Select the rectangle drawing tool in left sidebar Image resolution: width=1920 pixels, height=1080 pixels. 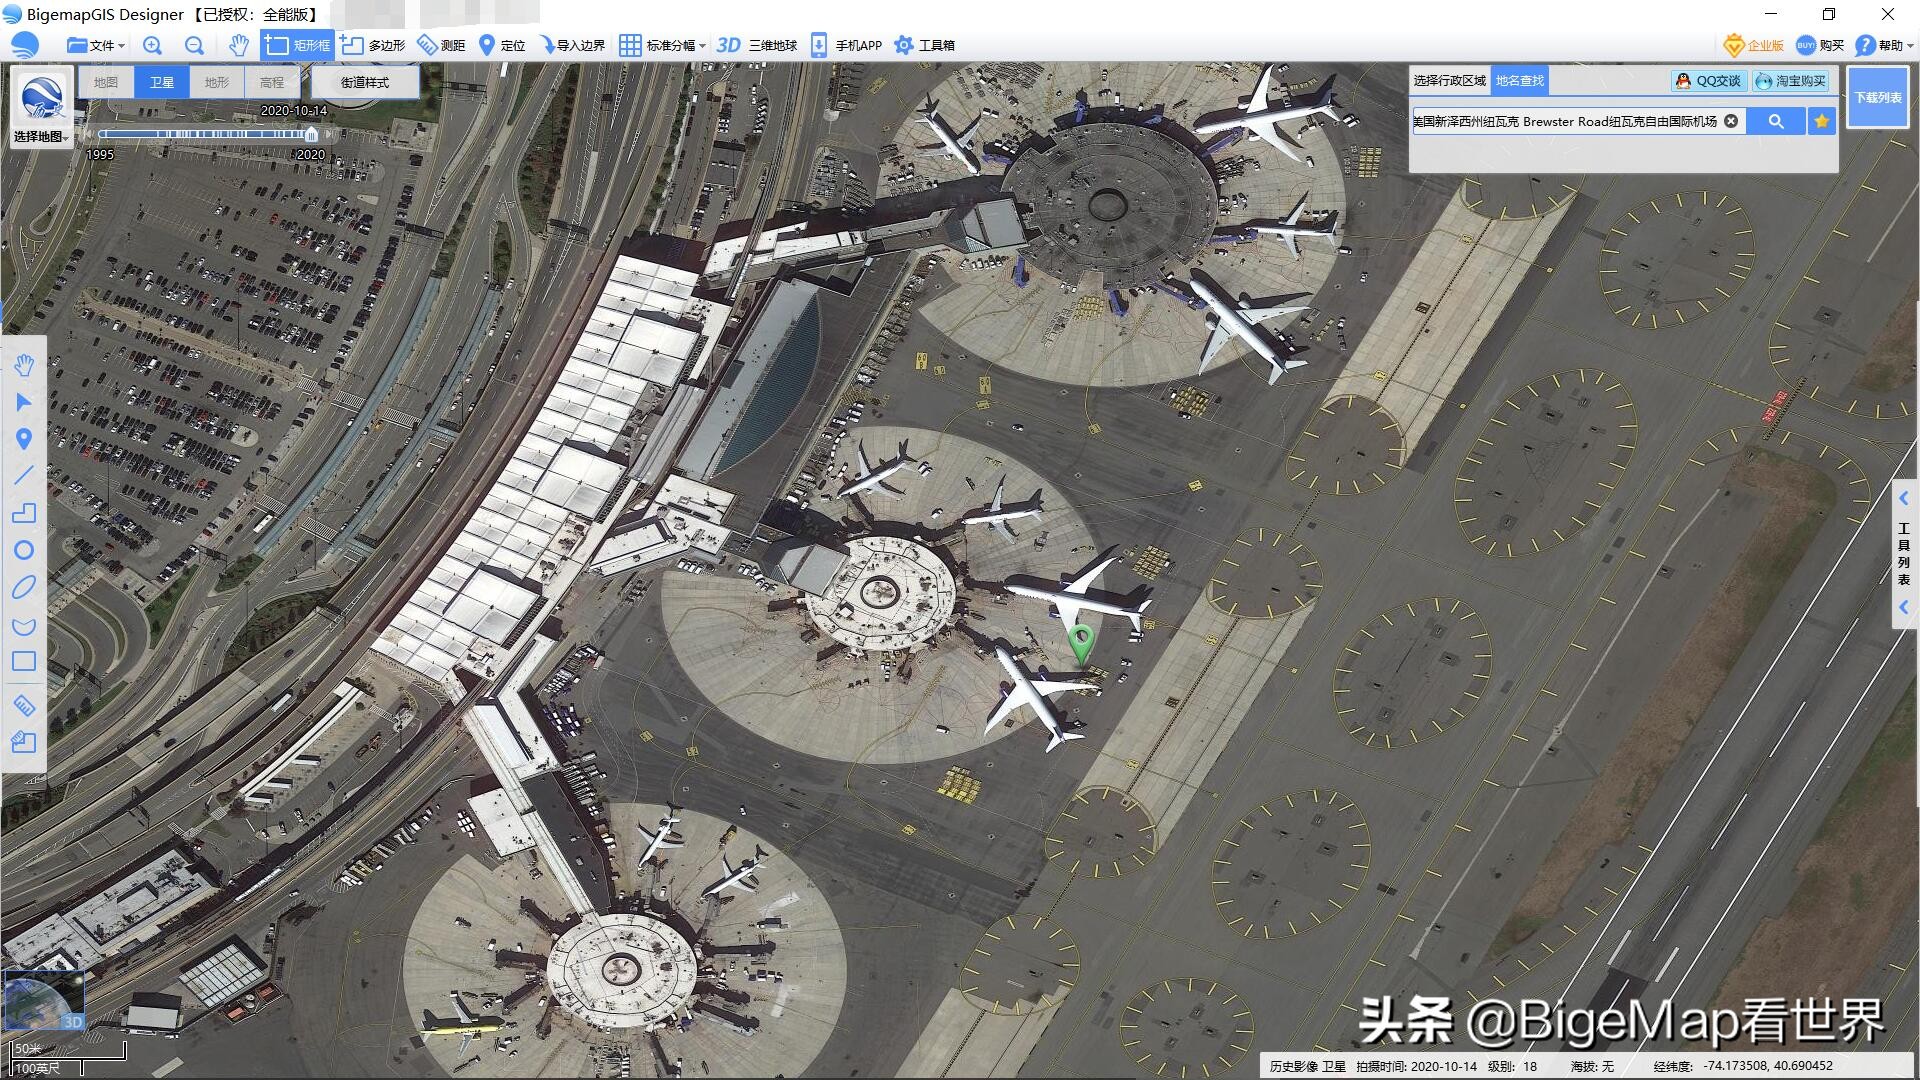point(24,661)
